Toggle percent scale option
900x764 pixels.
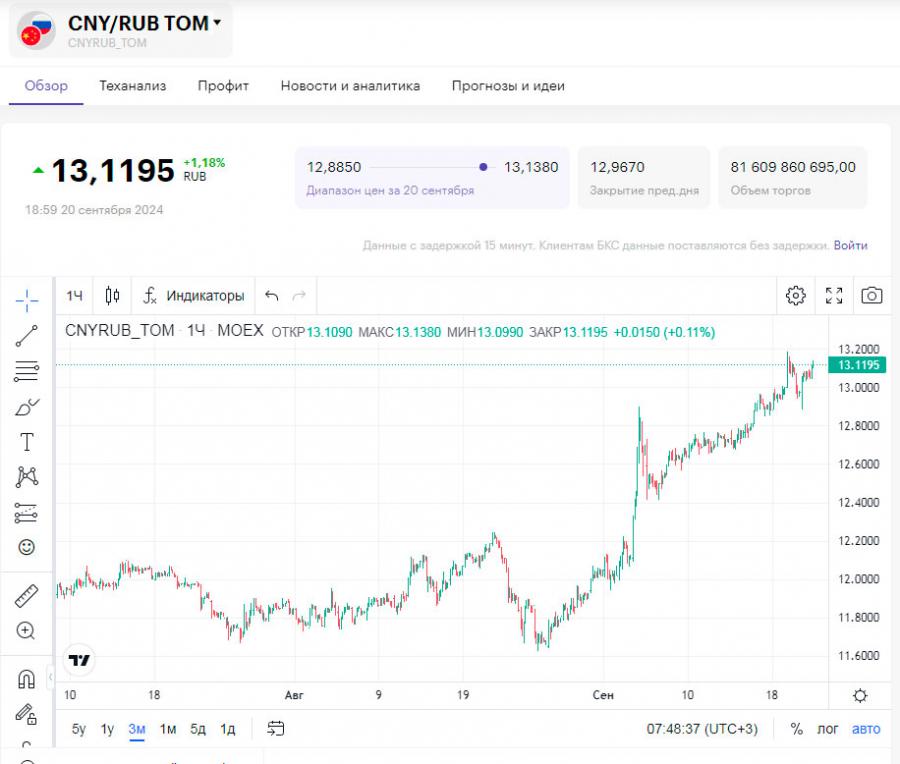797,729
